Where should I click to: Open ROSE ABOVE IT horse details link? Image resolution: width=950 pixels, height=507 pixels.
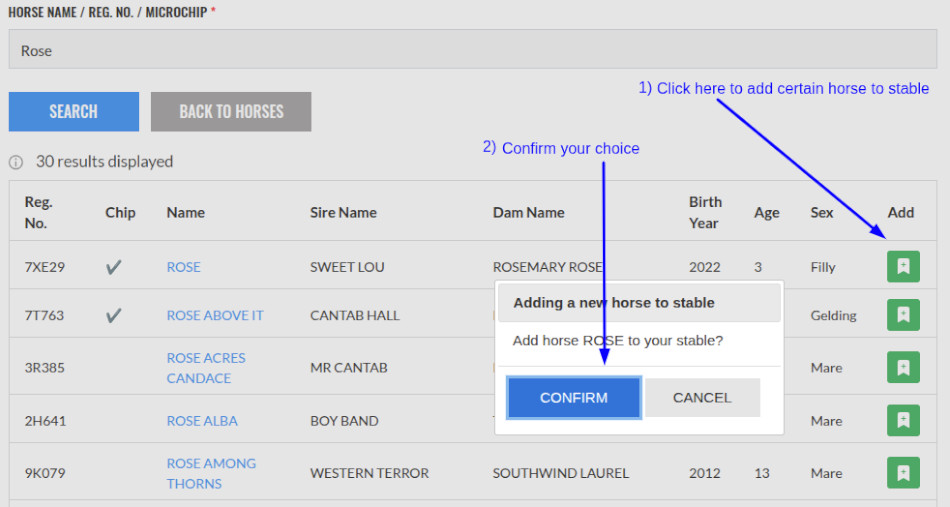tap(215, 315)
